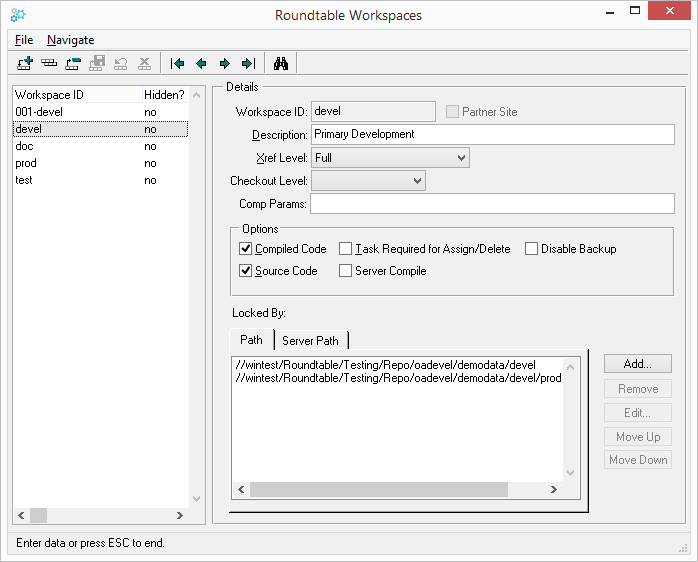Click the workspace list horizontal scrollbar thumb
Viewport: 698px width, 562px height.
click(38, 515)
